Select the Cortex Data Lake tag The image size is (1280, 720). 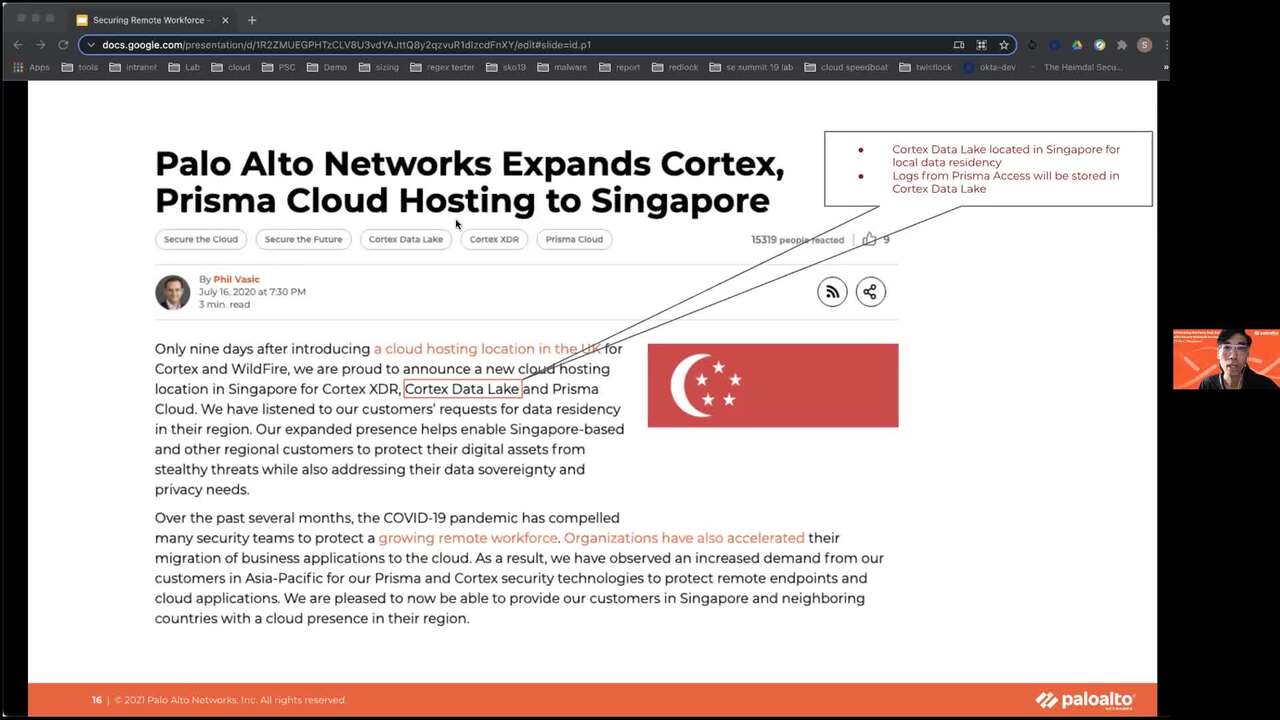click(405, 239)
